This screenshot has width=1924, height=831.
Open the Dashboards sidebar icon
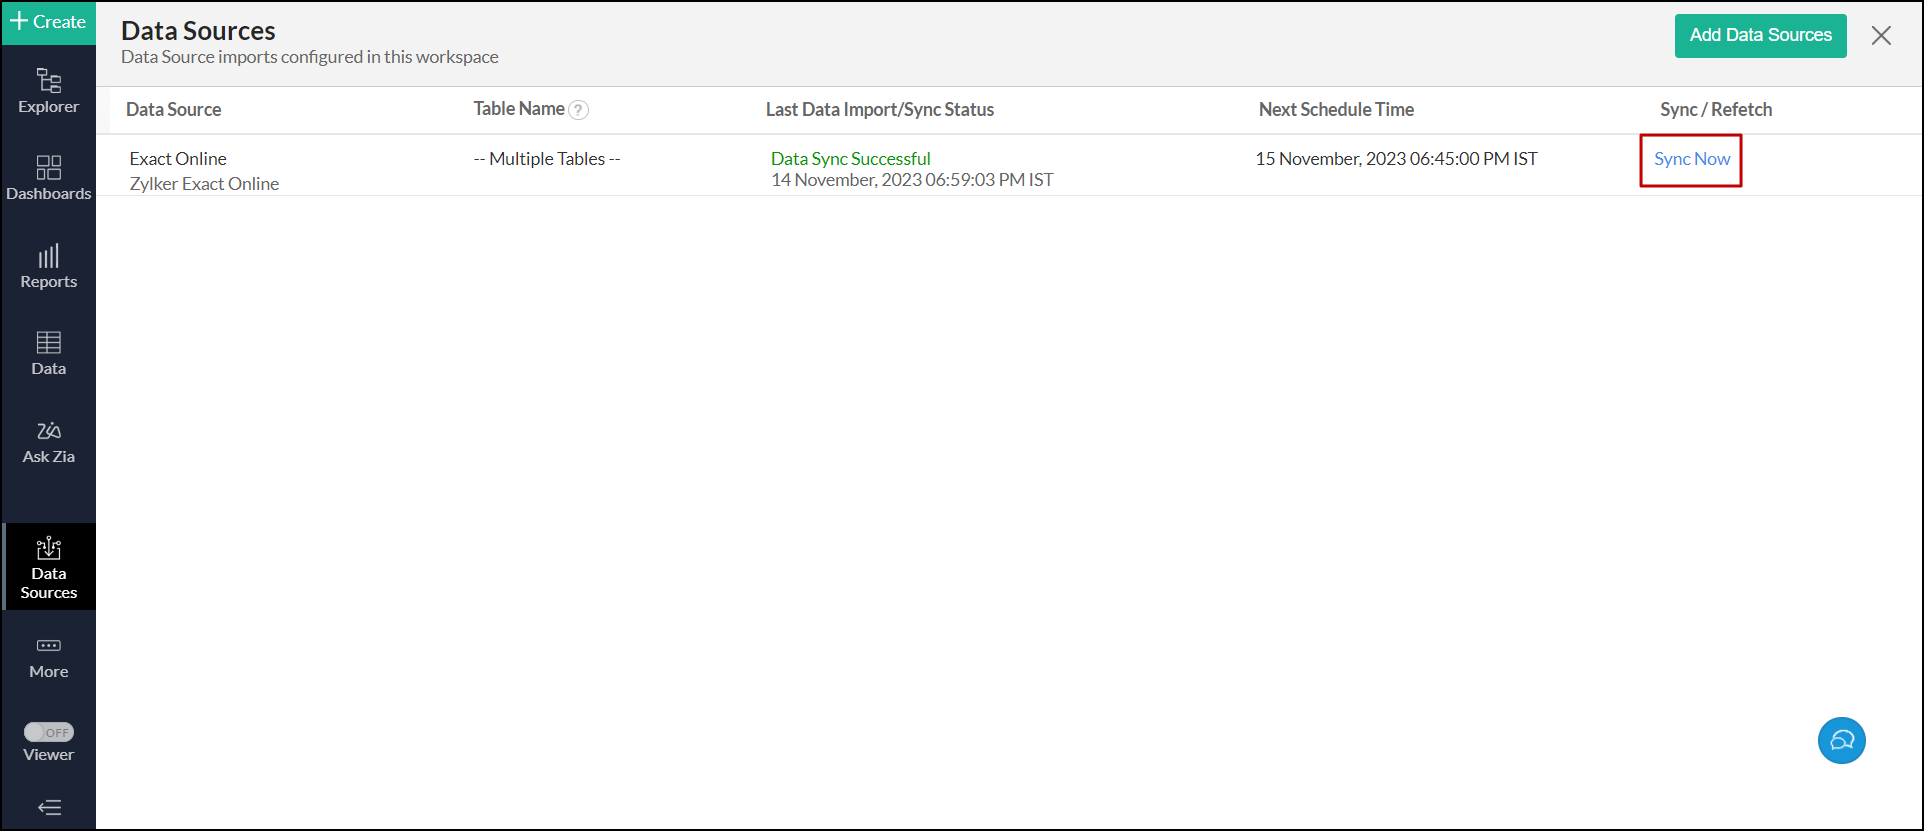[x=48, y=177]
